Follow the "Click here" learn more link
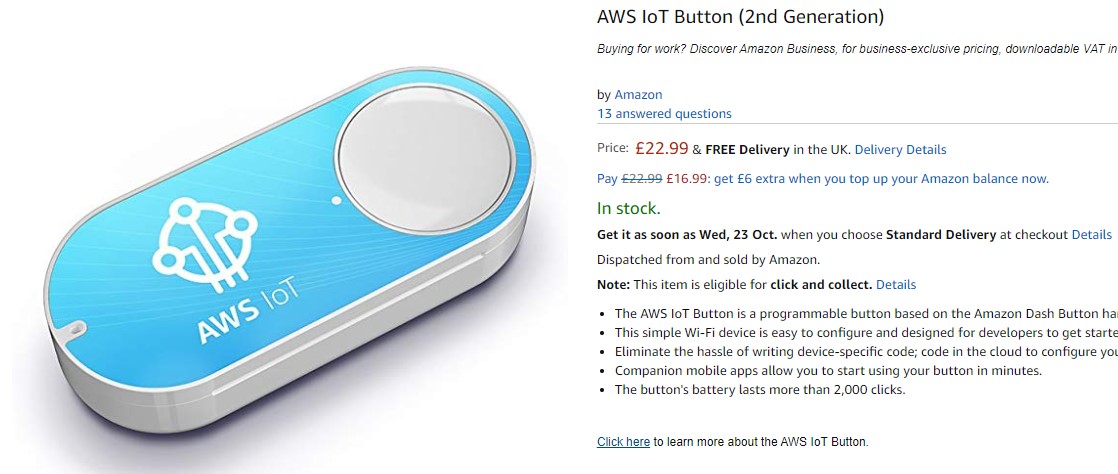The height and width of the screenshot is (474, 1118). [x=623, y=441]
